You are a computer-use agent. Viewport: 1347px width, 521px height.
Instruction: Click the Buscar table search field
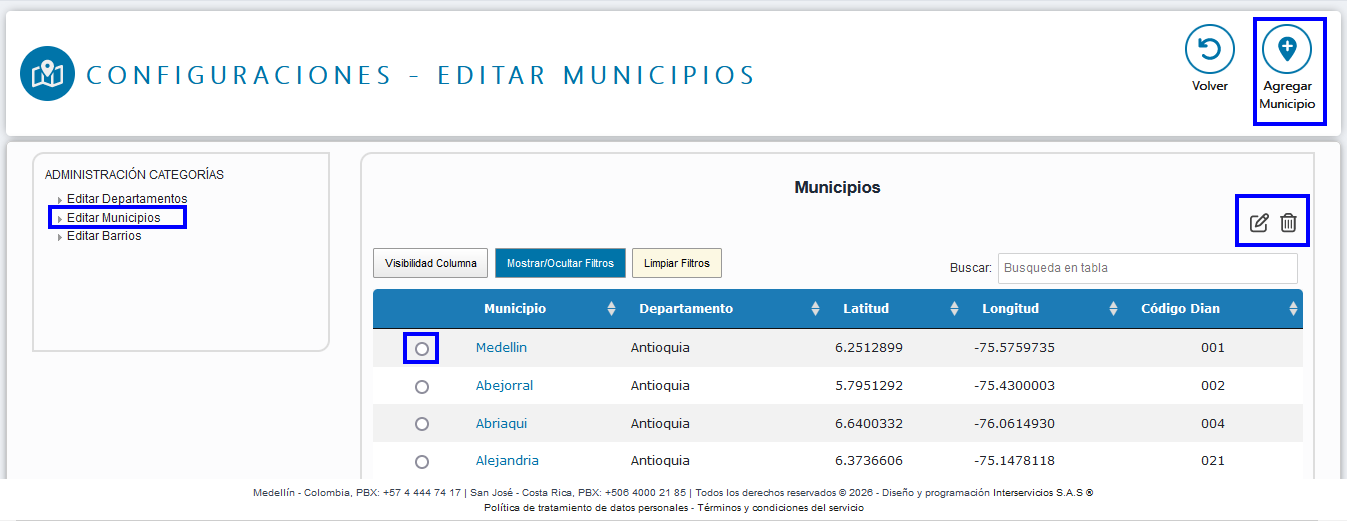(1147, 268)
